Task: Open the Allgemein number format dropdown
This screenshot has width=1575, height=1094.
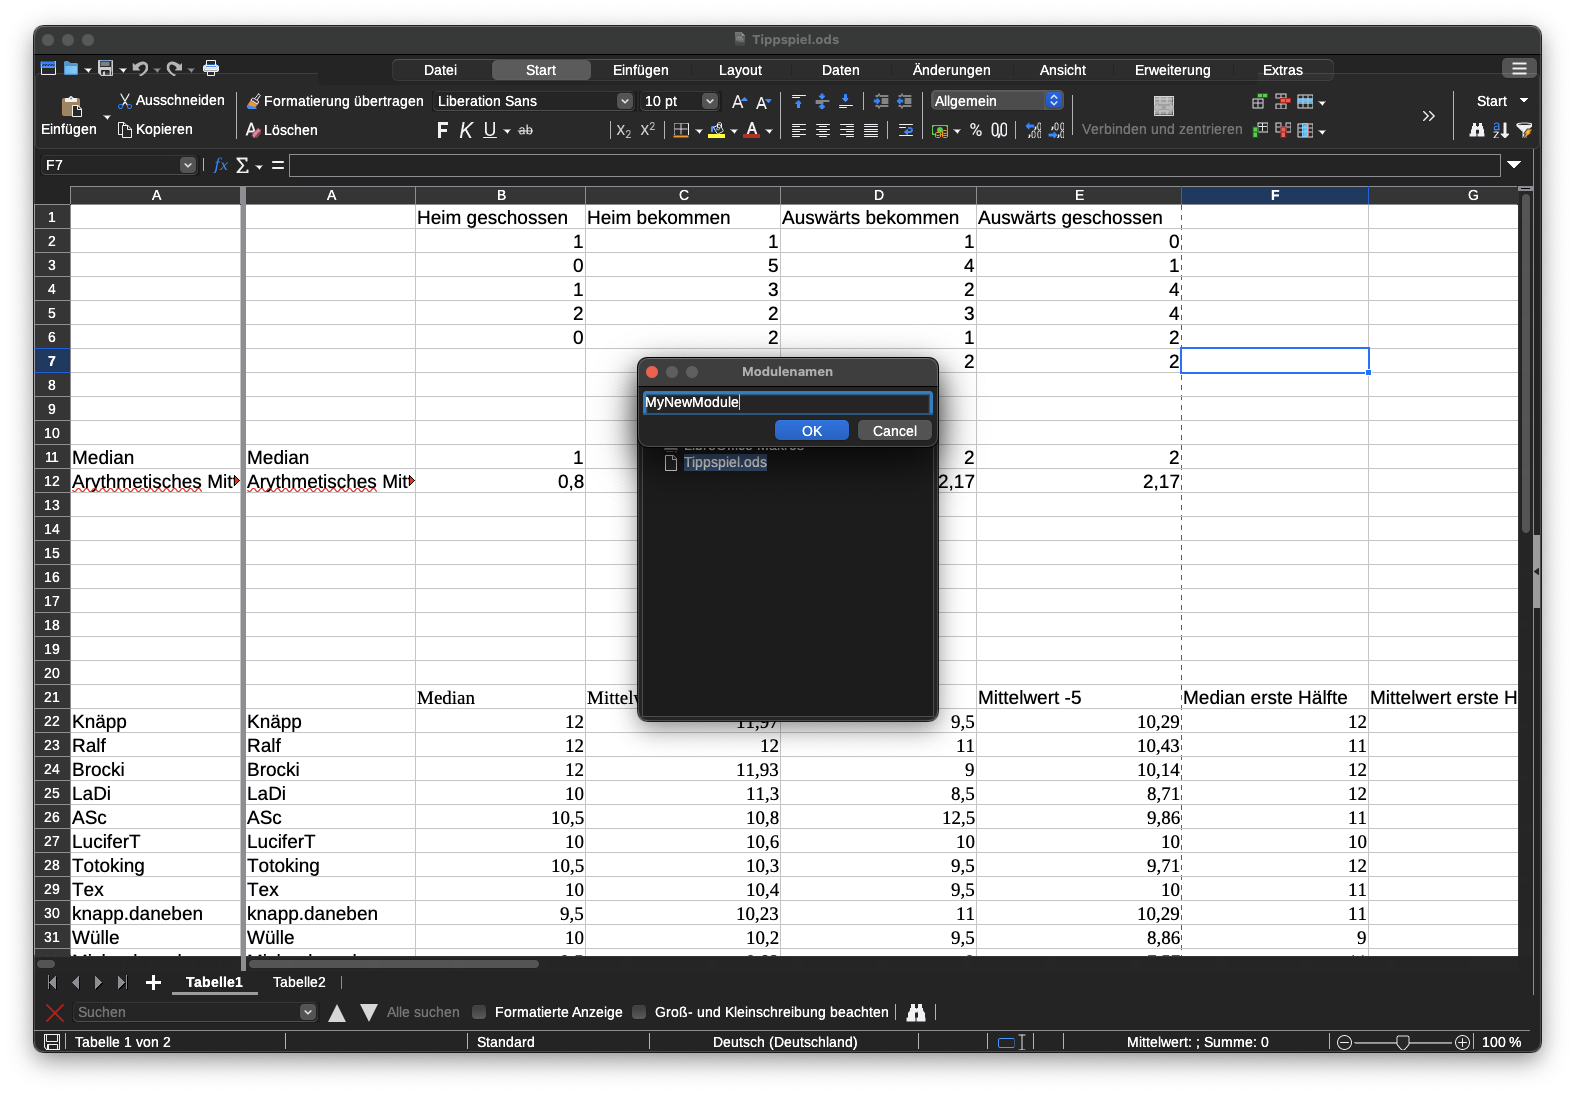Action: tap(1053, 101)
